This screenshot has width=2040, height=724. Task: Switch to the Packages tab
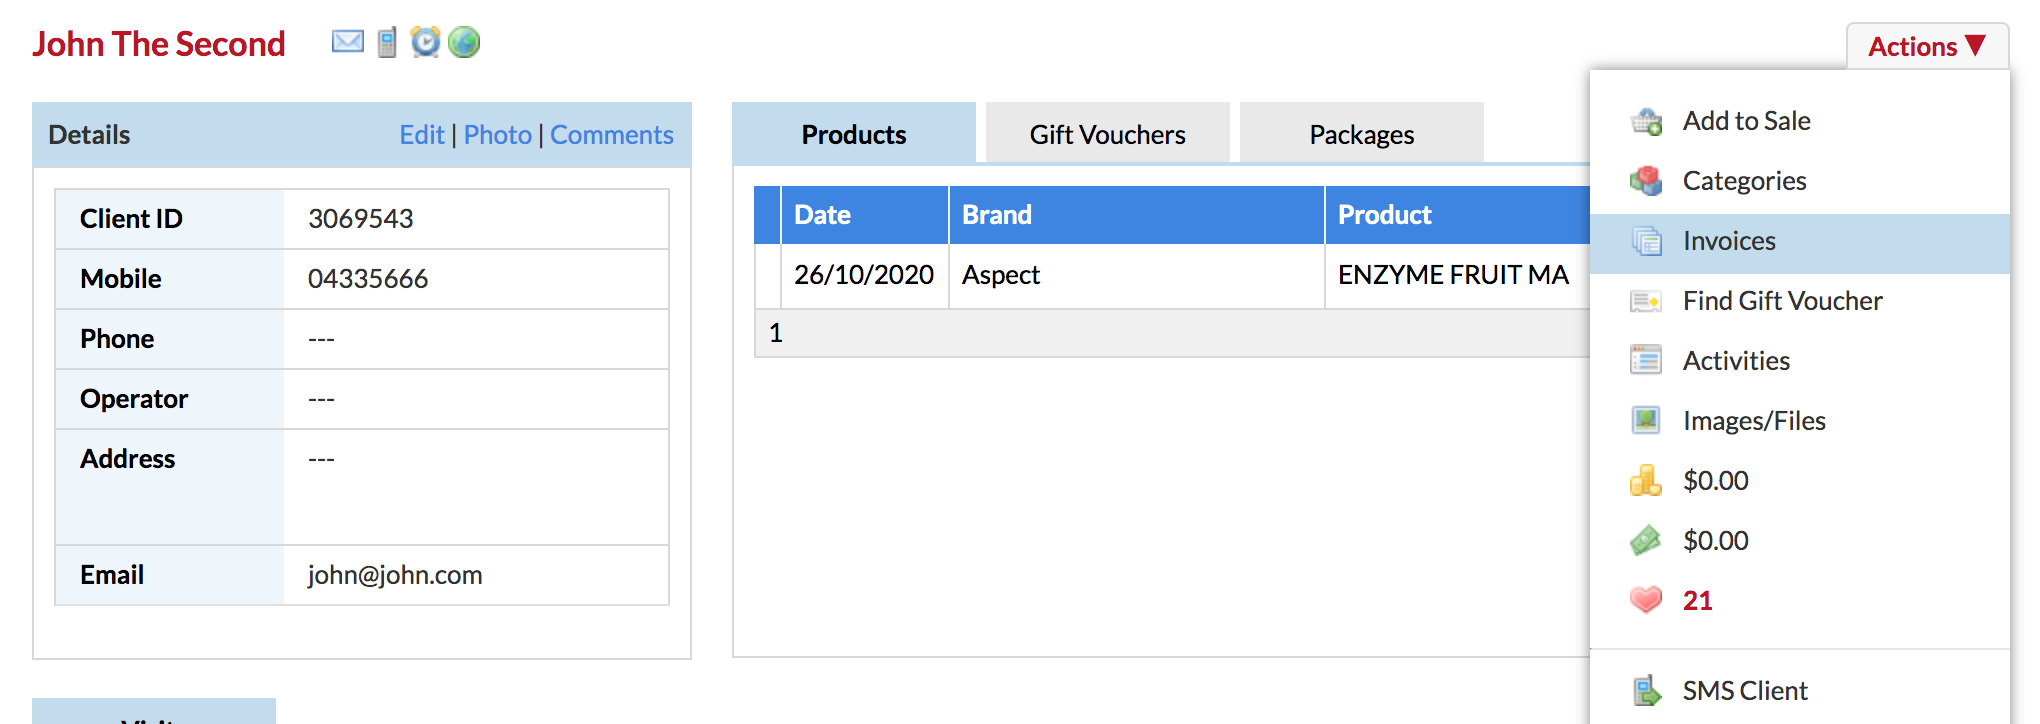pos(1362,133)
